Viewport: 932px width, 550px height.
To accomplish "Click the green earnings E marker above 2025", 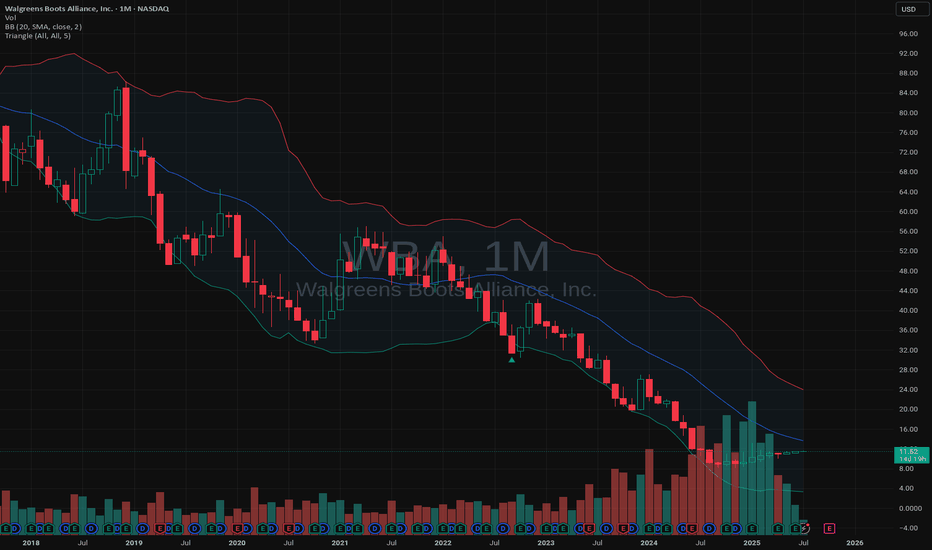I will pos(752,528).
